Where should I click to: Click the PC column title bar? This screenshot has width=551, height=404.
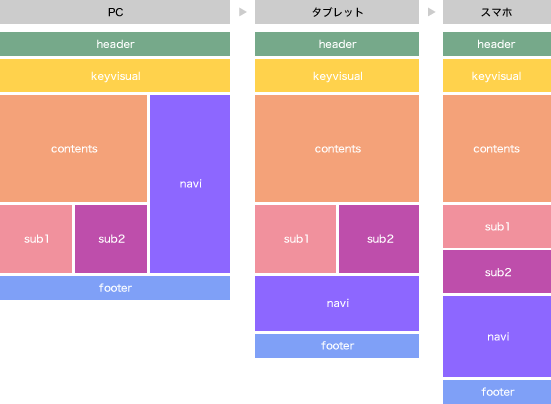(x=115, y=12)
